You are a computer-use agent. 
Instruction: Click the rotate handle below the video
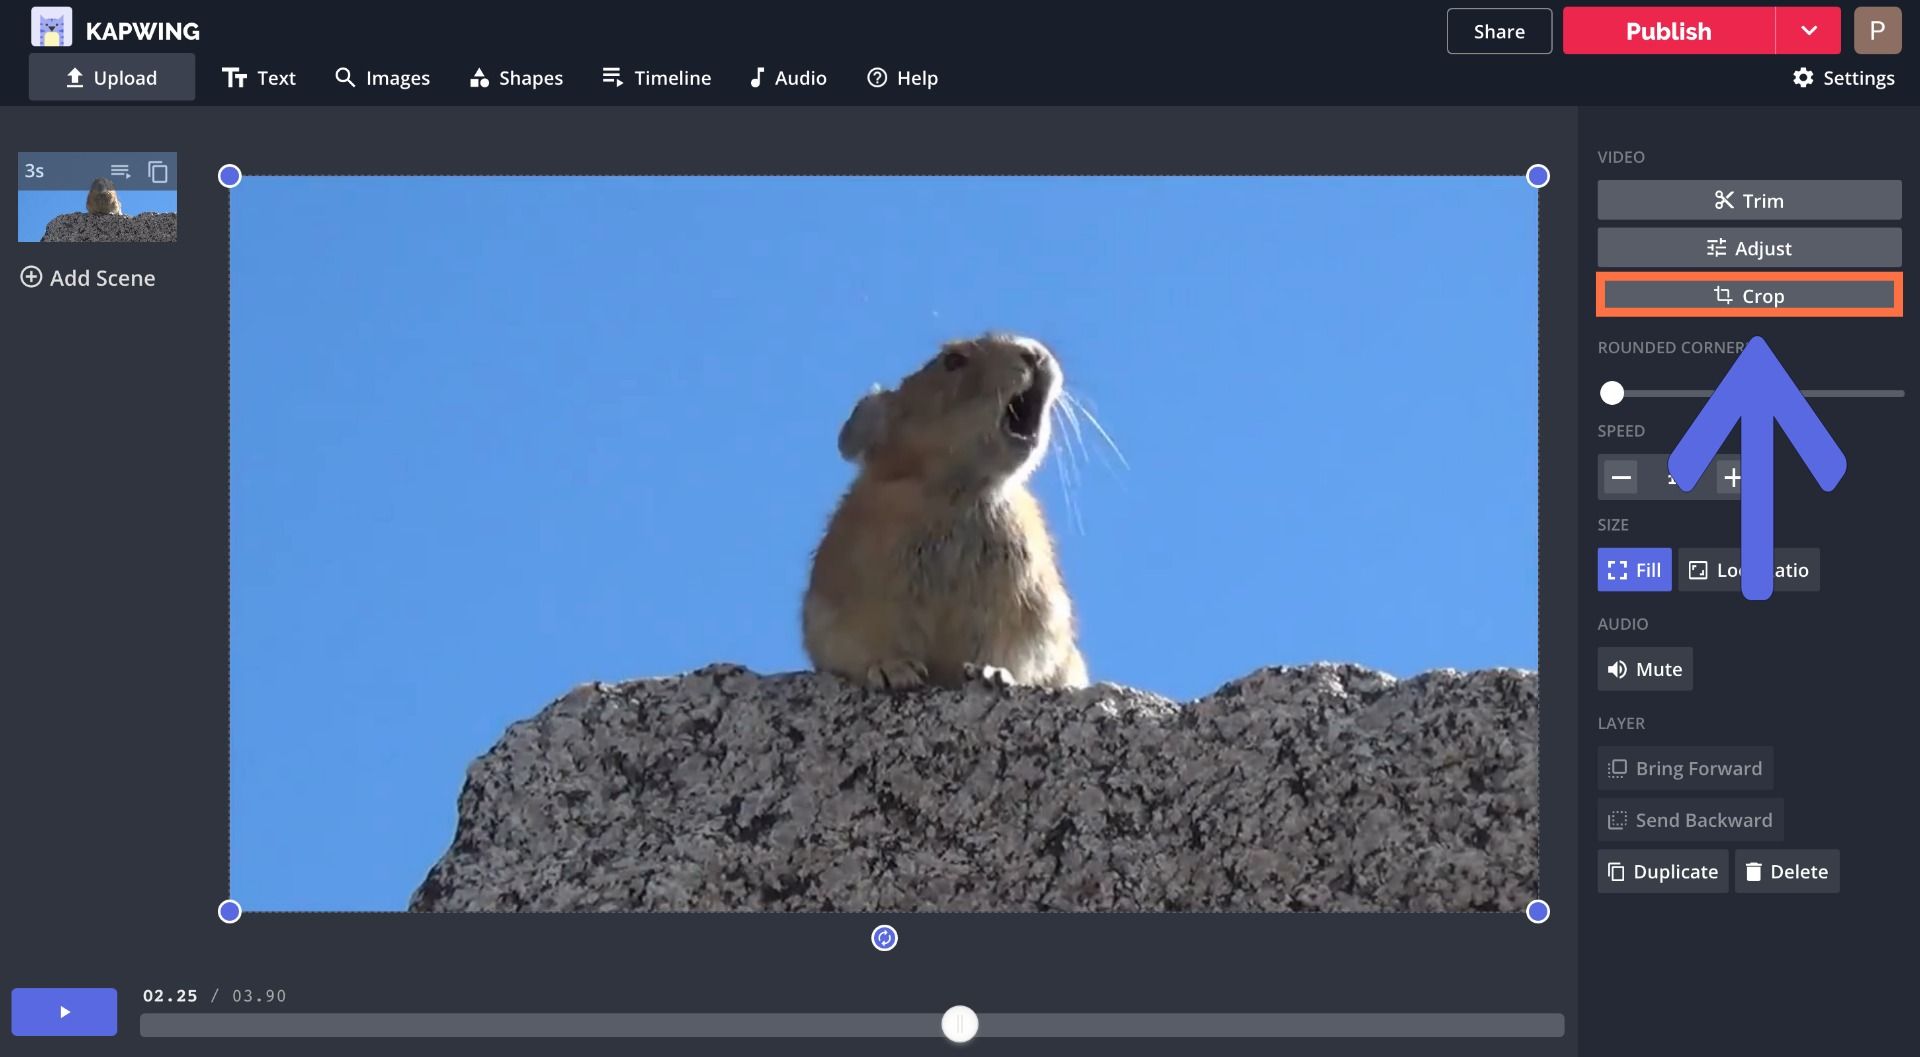click(x=884, y=938)
